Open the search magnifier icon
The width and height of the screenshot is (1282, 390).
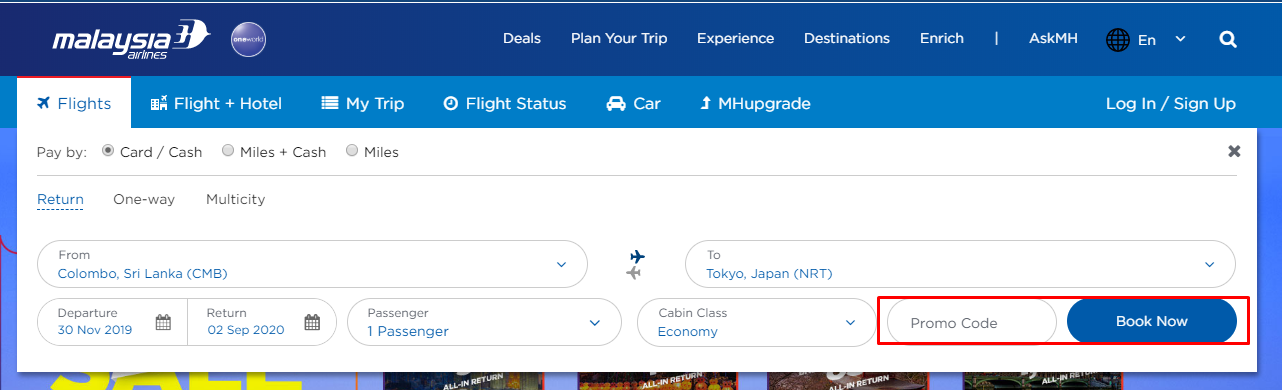pyautogui.click(x=1228, y=39)
